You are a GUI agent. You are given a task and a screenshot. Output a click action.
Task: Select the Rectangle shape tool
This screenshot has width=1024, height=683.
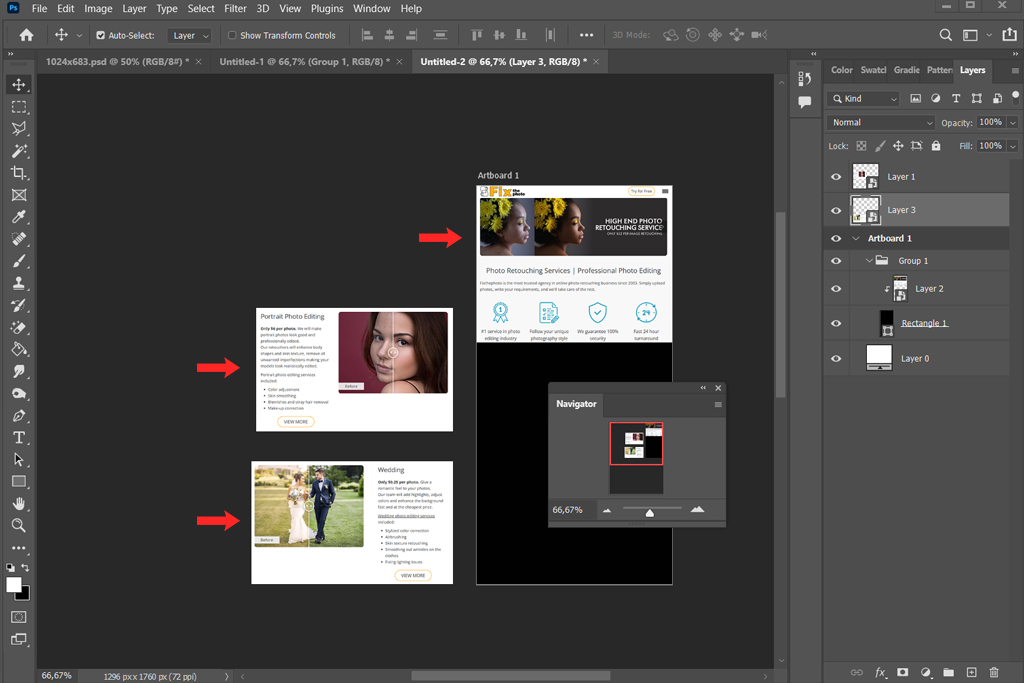click(x=19, y=482)
